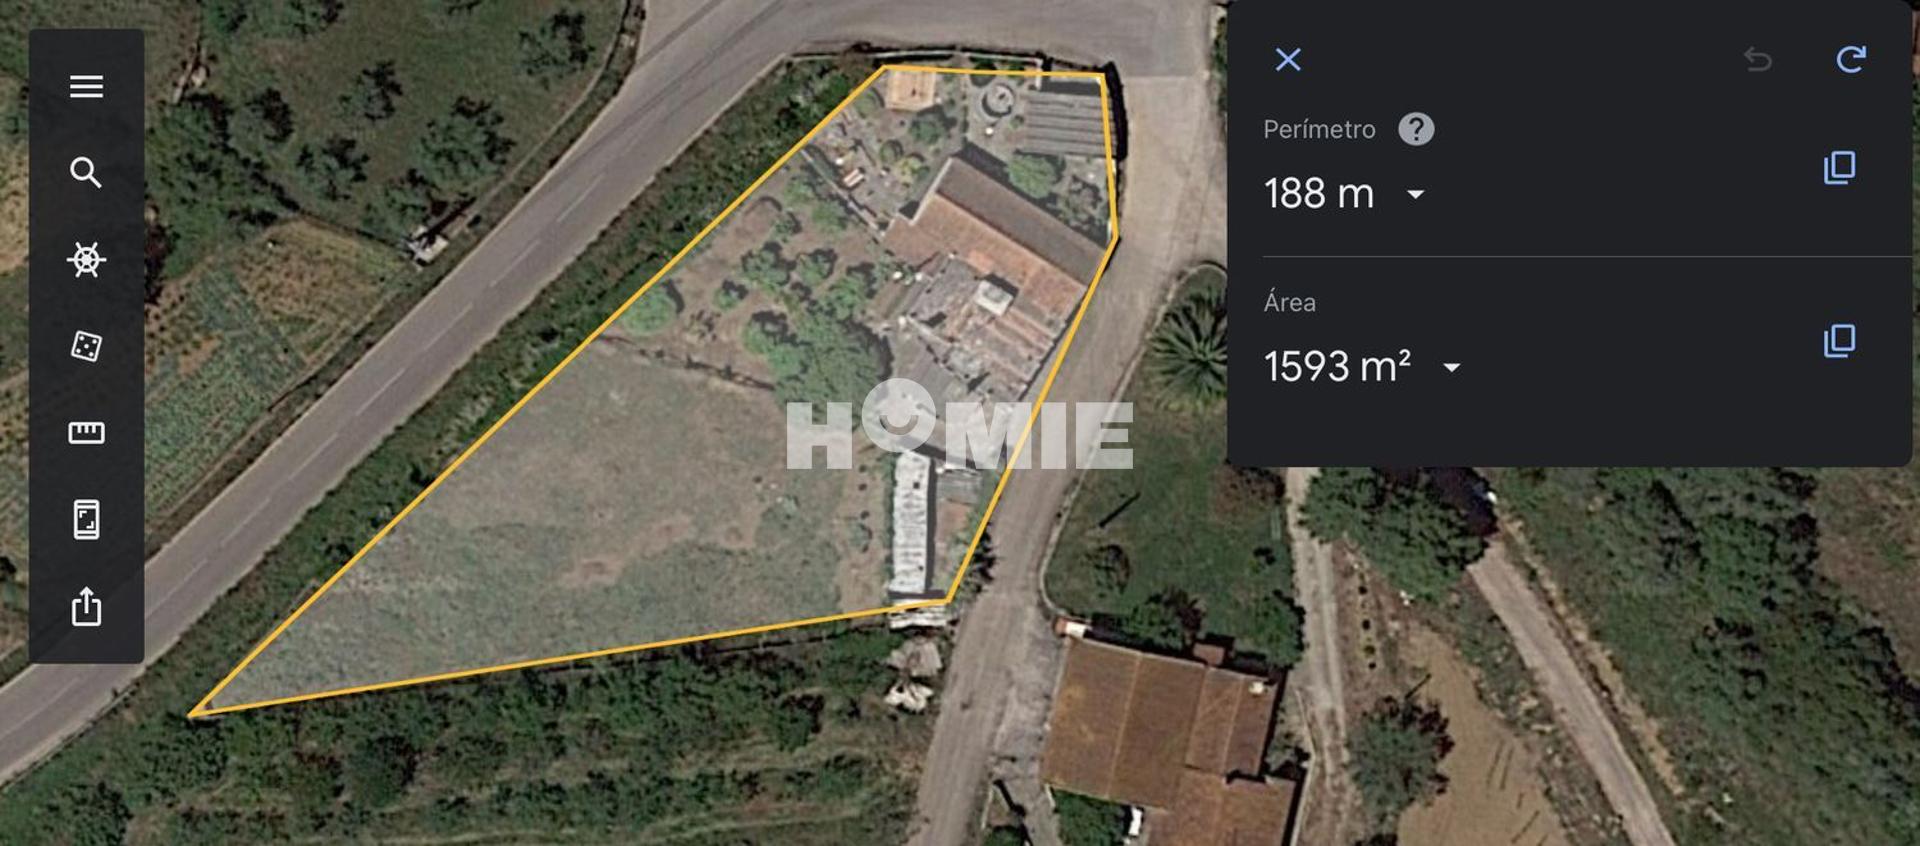Launch Voyager ship wheel icon
This screenshot has height=846, width=1920.
(x=86, y=260)
